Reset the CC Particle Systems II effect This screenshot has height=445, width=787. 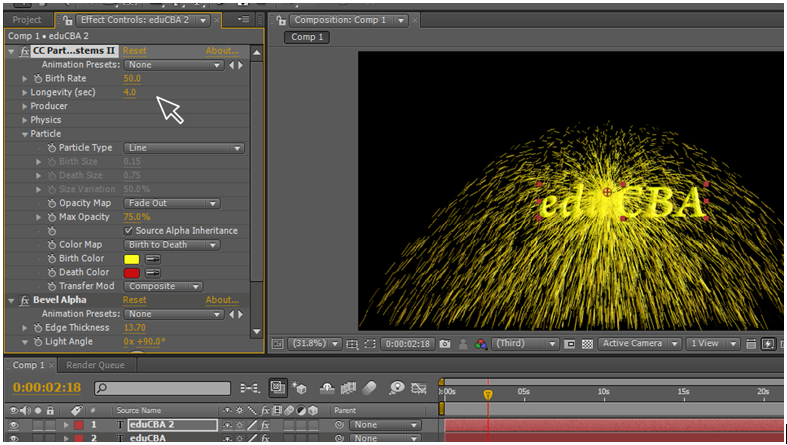[x=135, y=51]
